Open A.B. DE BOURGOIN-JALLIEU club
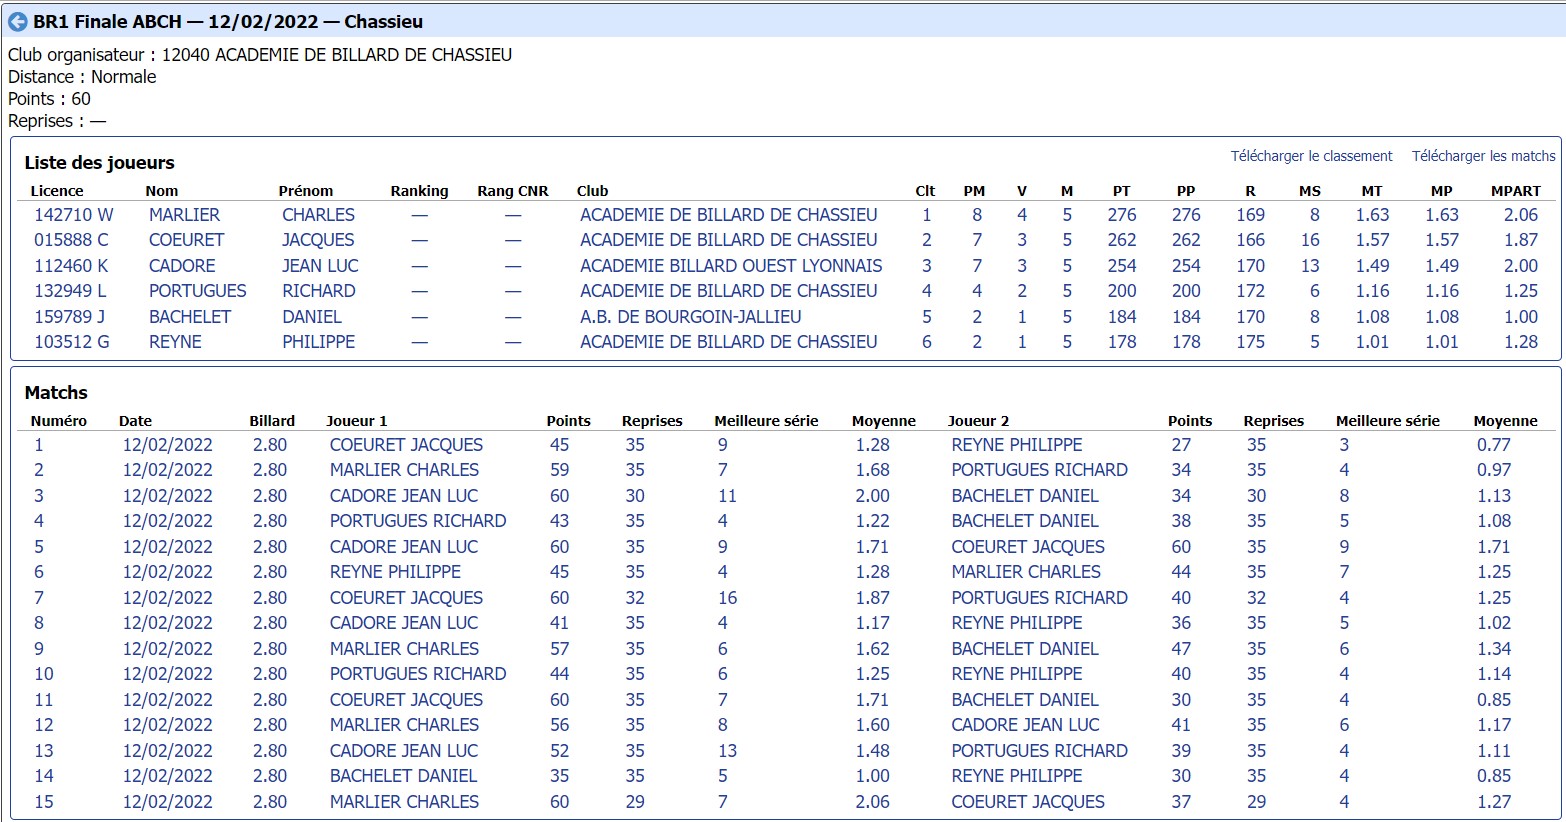Screen dimensions: 1566x822 point(691,317)
